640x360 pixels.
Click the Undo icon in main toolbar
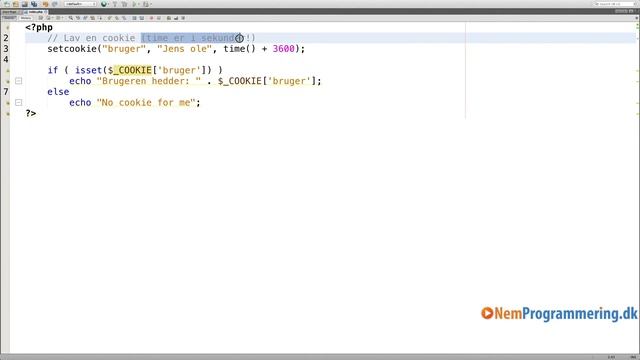coord(45,4)
